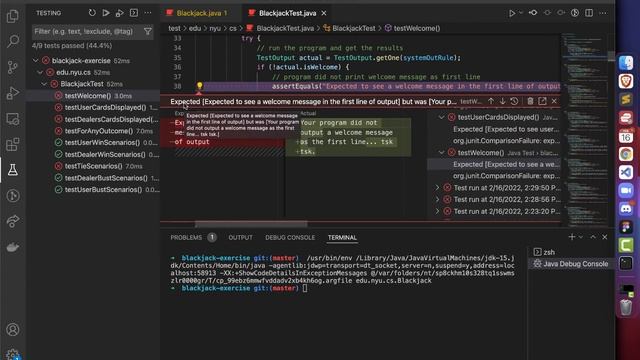Select the Java Debug Console terminal
The height and width of the screenshot is (360, 640).
point(571,264)
